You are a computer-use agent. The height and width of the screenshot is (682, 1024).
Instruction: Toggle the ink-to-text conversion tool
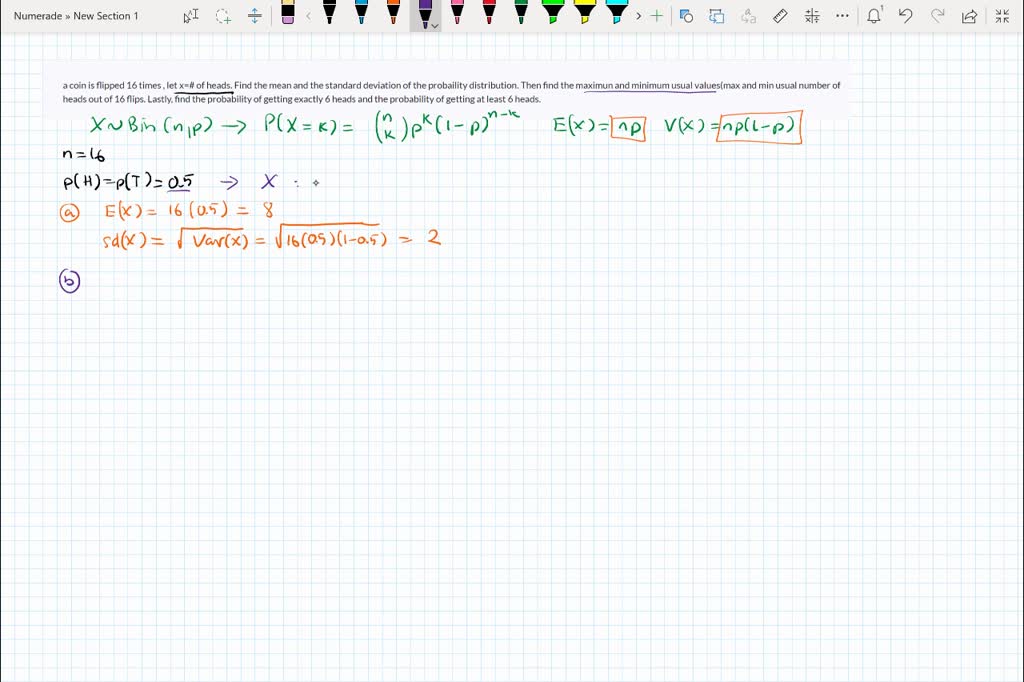pyautogui.click(x=750, y=16)
